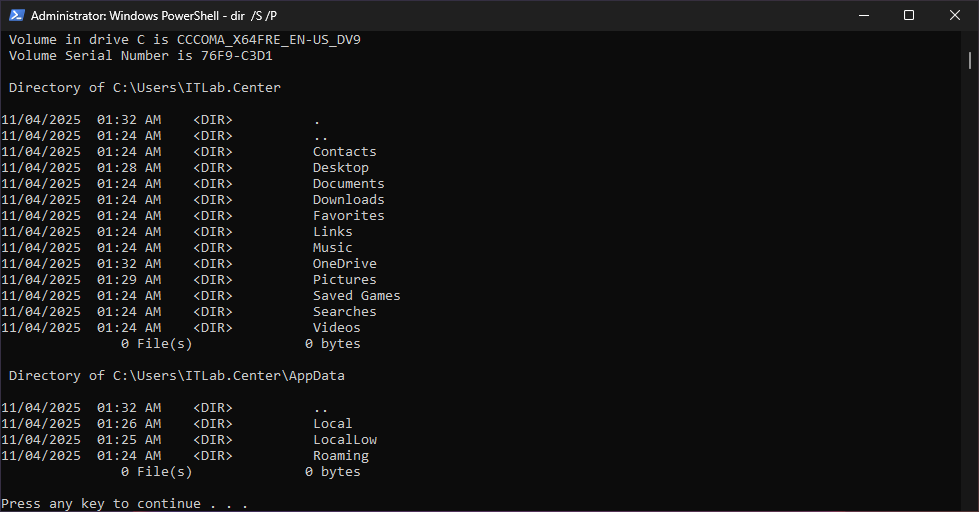Click the 'Press any key to continue' prompt

(x=124, y=503)
